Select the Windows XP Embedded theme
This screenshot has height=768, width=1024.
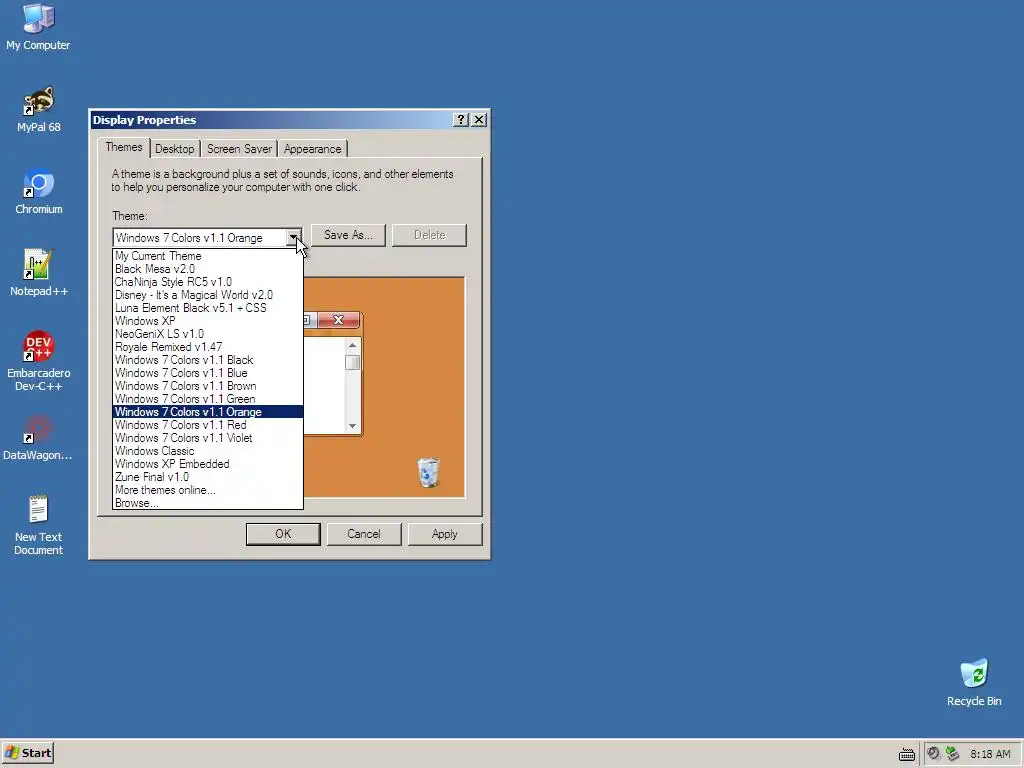point(208,464)
